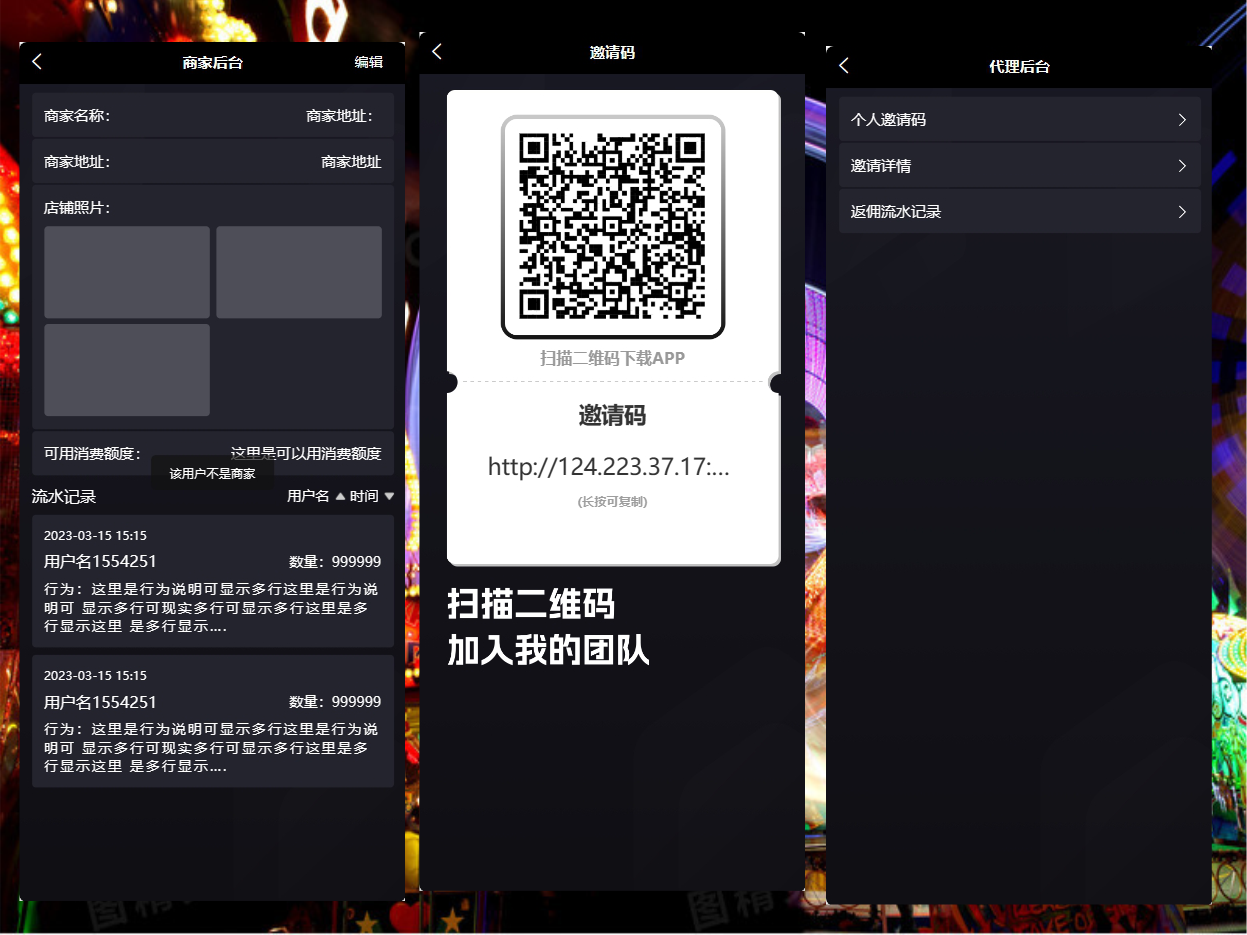Click the 编辑 button in merchant header
Screen dimensions: 1247x935
coord(368,62)
